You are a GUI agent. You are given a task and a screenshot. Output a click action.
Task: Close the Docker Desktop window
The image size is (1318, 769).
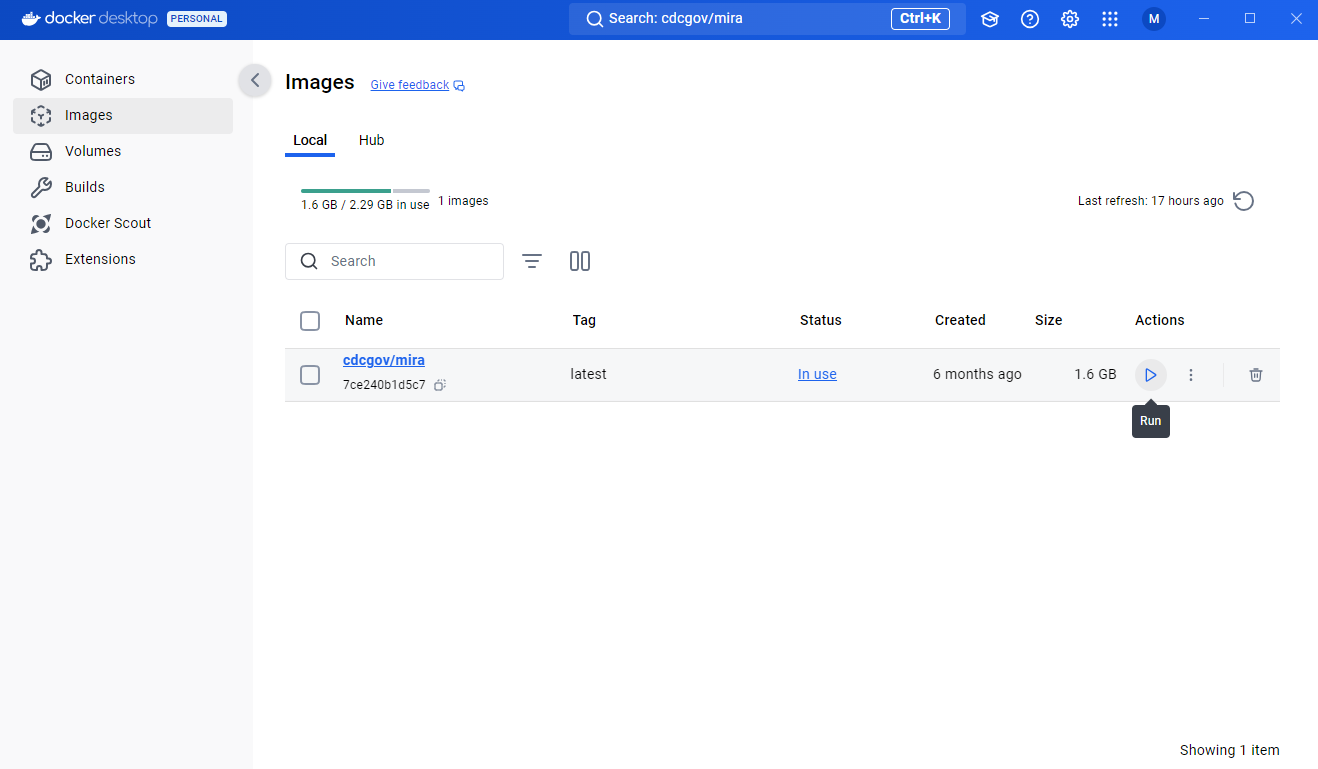point(1296,19)
